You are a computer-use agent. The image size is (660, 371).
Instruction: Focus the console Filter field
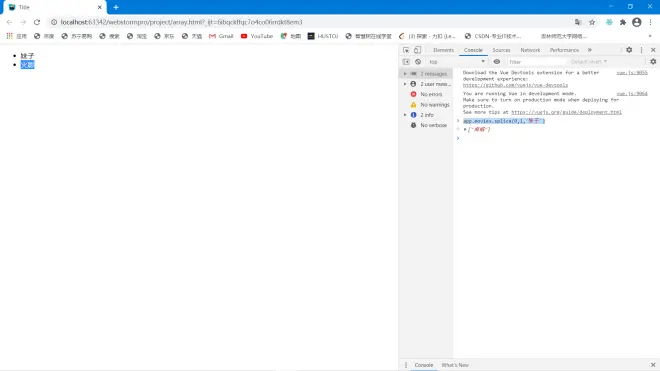(536, 62)
